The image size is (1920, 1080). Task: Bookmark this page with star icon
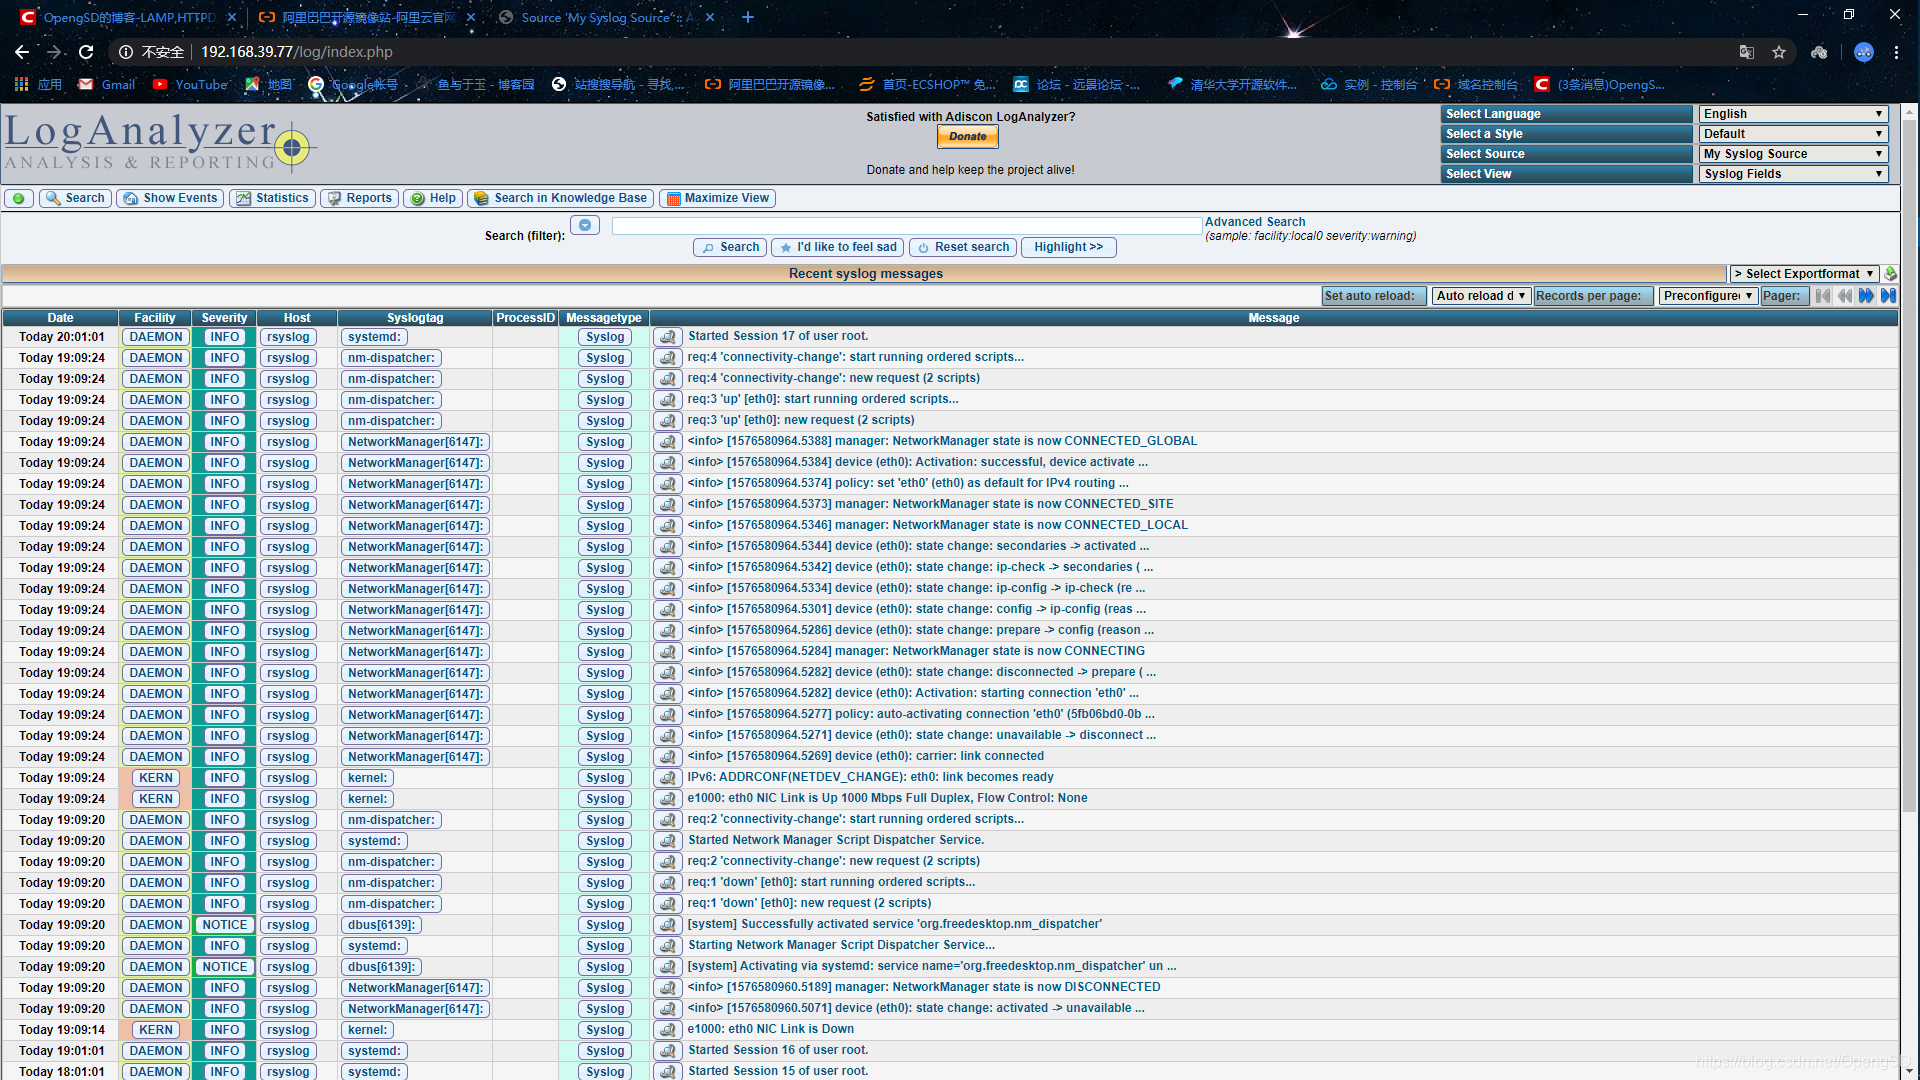click(x=1779, y=52)
